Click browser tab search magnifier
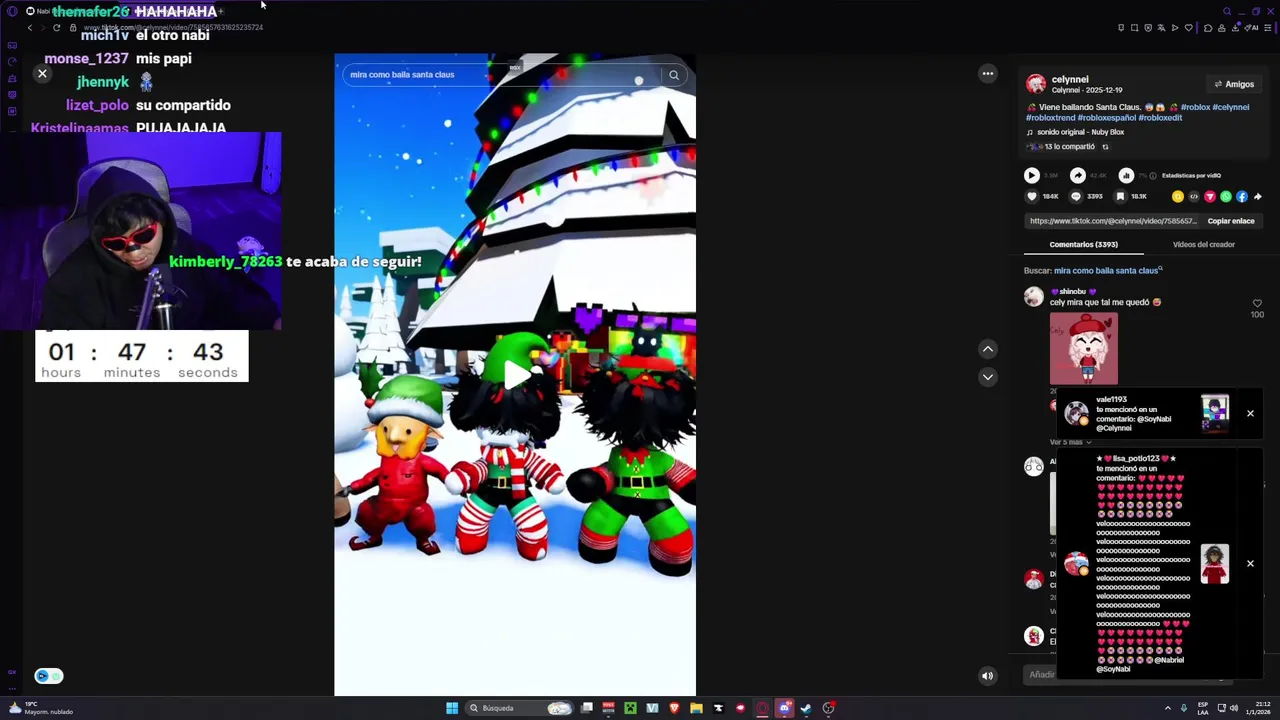Screen dimensions: 1280x720 tap(1227, 11)
